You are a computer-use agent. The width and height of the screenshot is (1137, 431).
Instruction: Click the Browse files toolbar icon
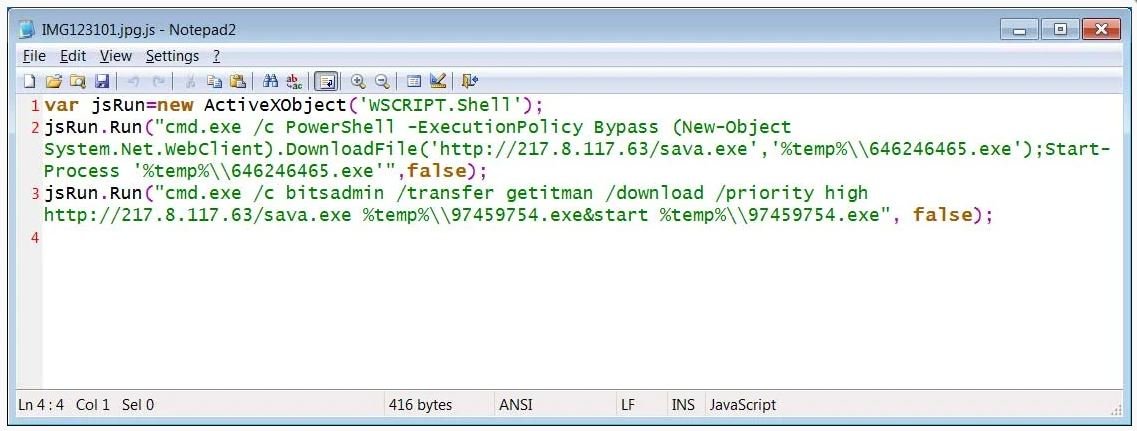(x=78, y=81)
